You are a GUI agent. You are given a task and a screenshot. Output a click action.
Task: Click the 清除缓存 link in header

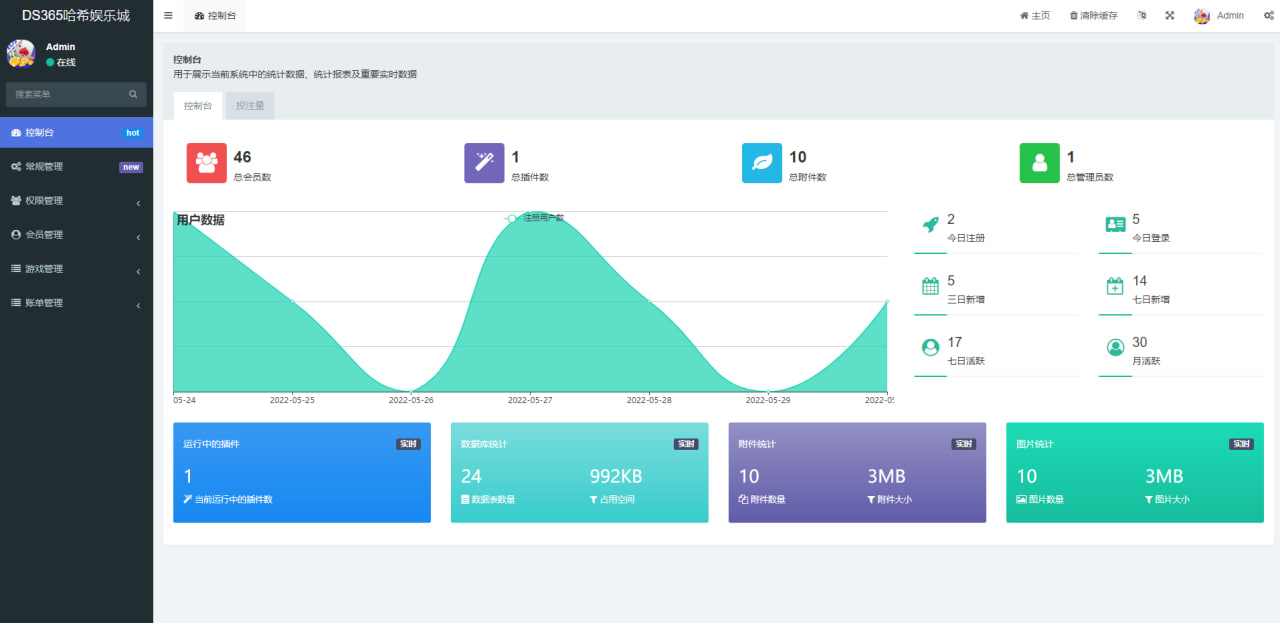pos(1093,16)
